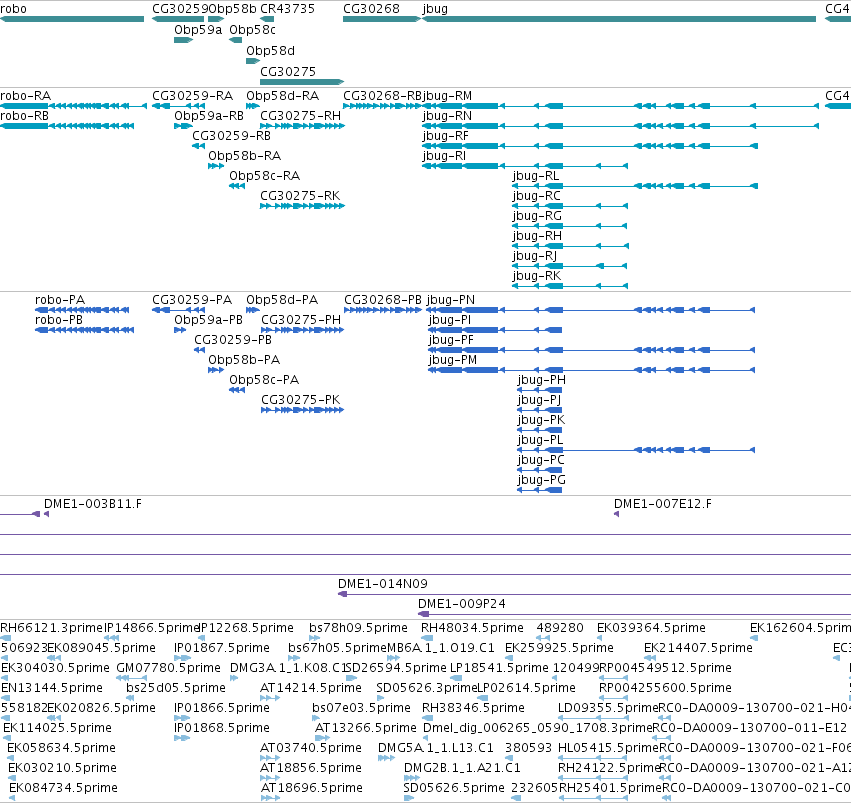
Task: Select the Obp59a-RB transcript label
Action: point(209,116)
